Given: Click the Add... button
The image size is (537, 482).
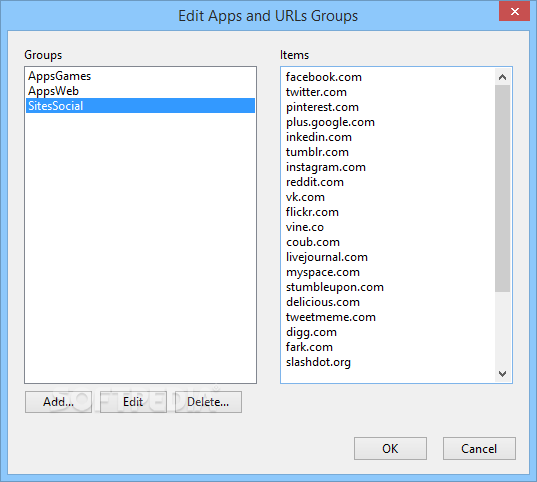Looking at the screenshot, I should point(58,402).
